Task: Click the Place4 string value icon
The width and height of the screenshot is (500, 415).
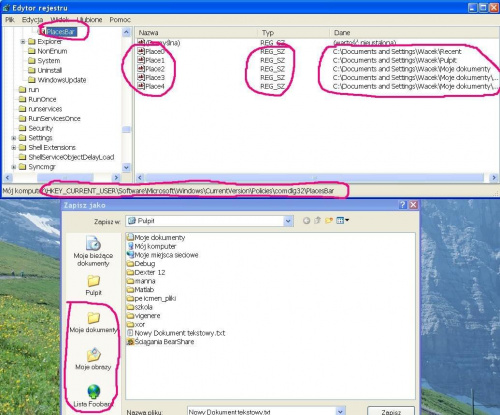Action: coord(141,86)
